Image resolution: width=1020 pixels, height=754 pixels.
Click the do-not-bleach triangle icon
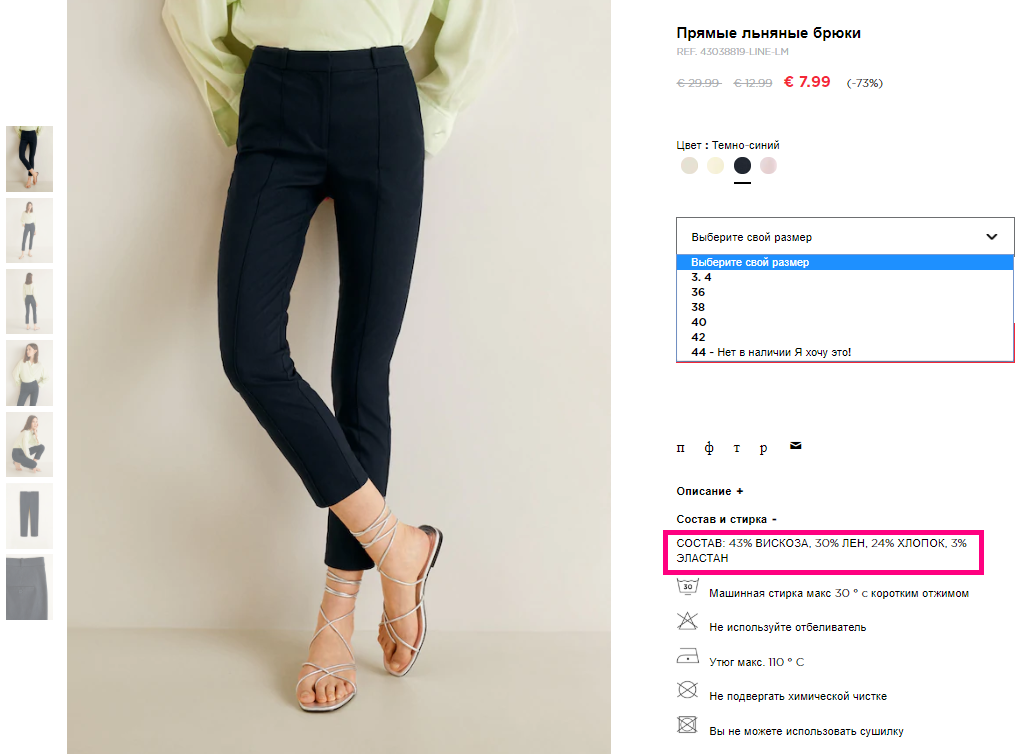point(687,621)
